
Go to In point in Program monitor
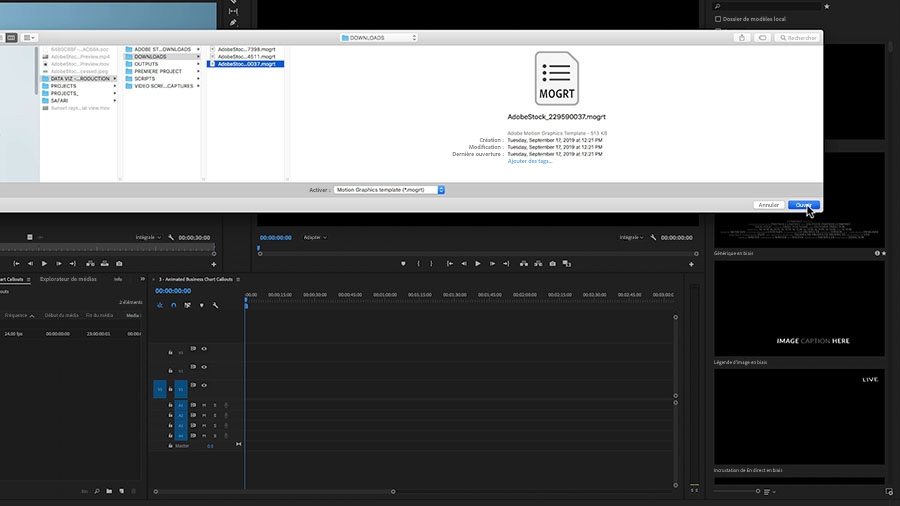pyautogui.click(x=450, y=264)
